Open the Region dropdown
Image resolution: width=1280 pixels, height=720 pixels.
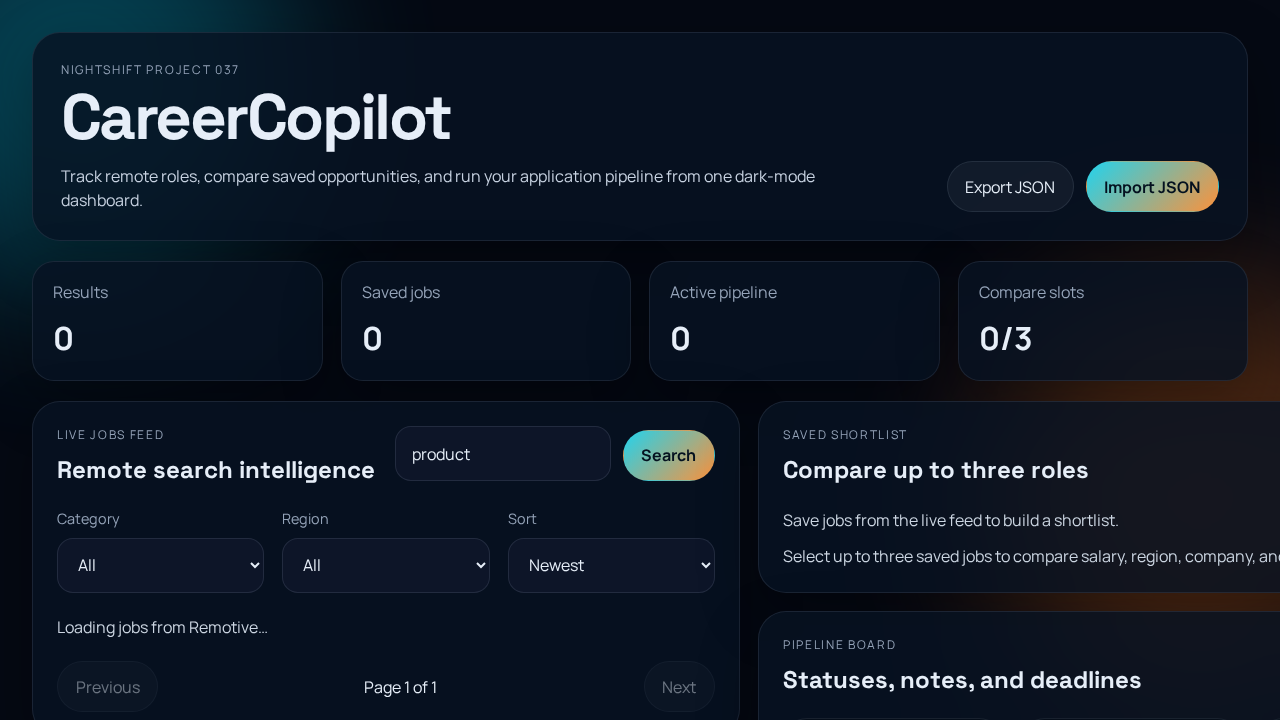point(386,565)
